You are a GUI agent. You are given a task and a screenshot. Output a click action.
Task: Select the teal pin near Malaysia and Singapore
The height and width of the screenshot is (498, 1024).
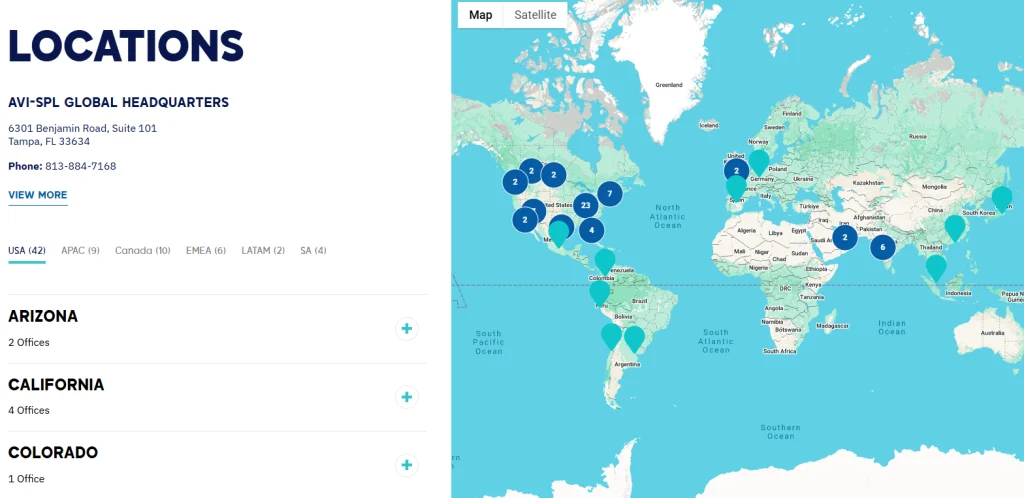click(x=936, y=267)
